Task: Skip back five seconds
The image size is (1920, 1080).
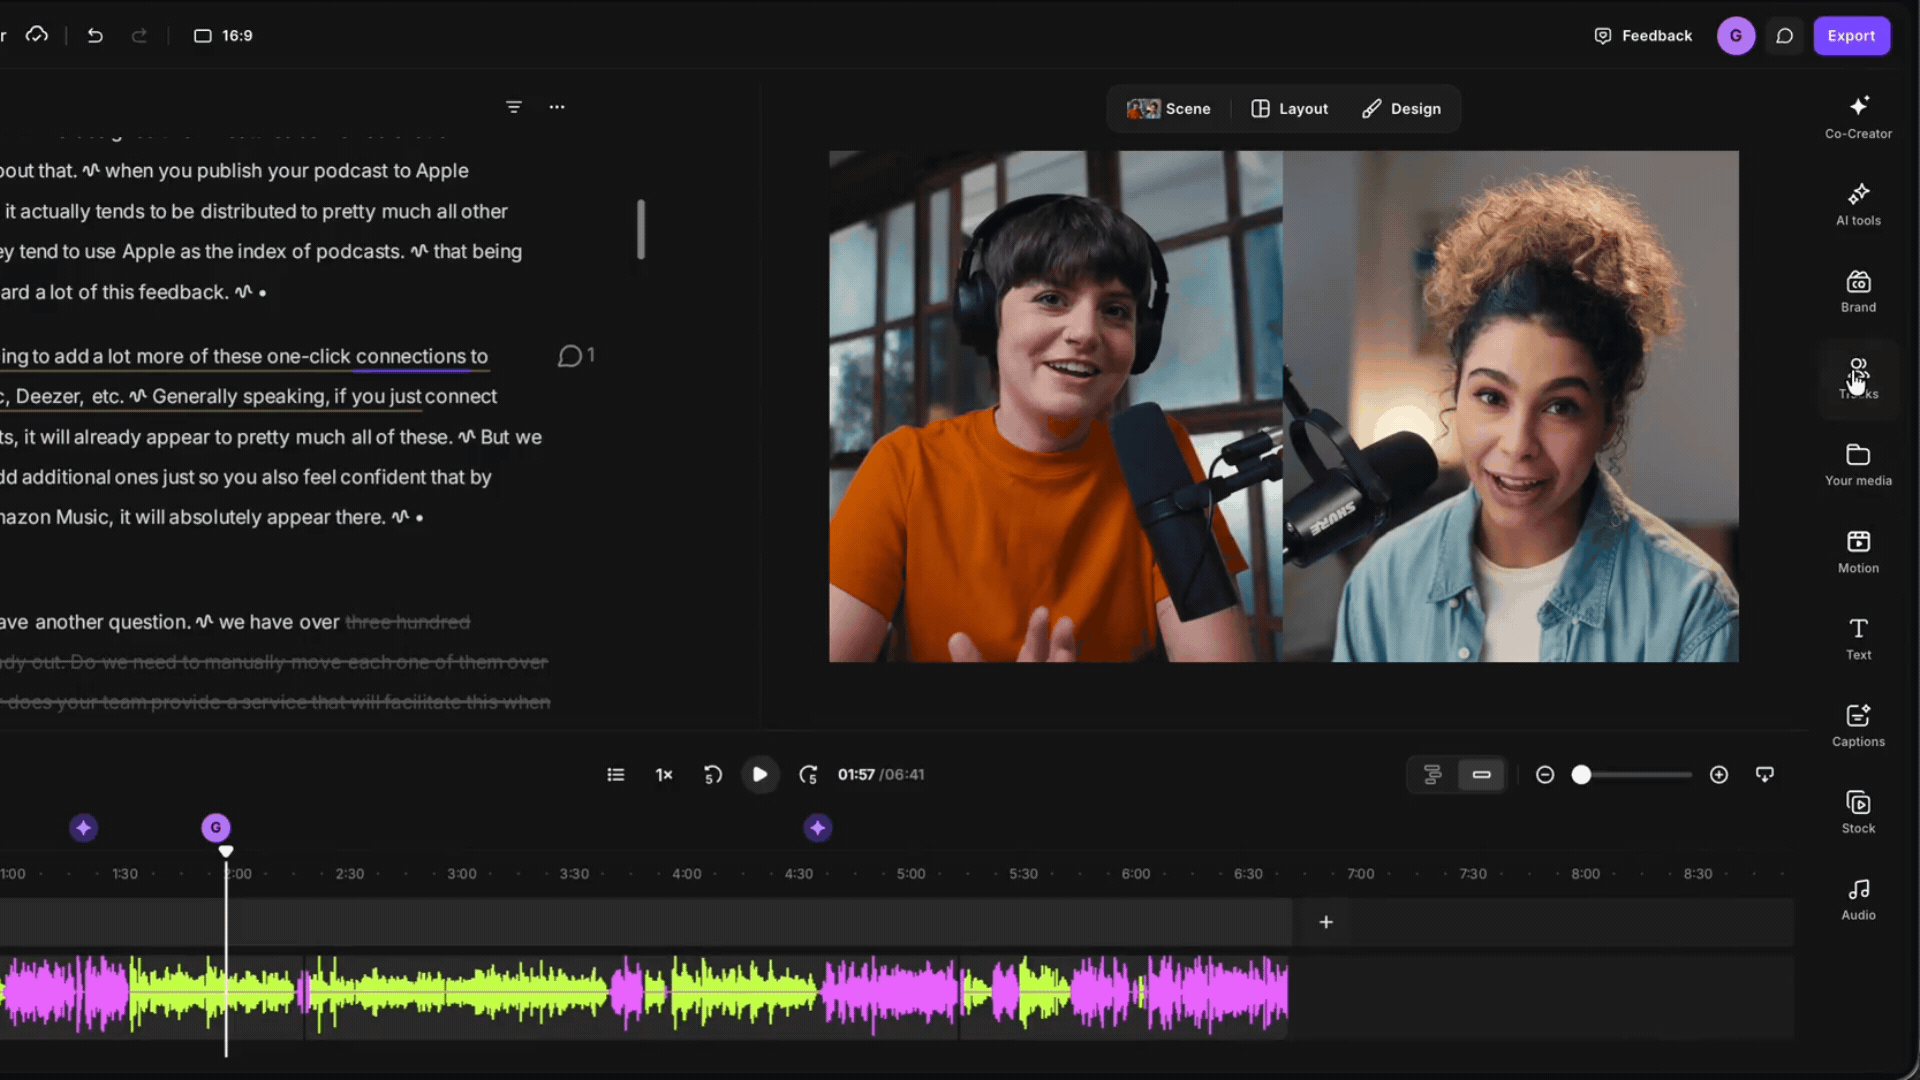Action: coord(712,775)
